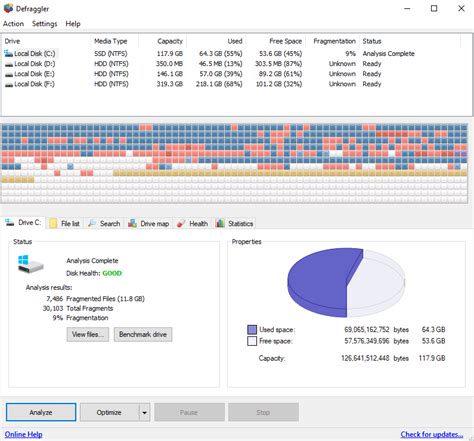The image size is (474, 441).
Task: Click the Windows drive icon in Status
Action: [x=30, y=264]
